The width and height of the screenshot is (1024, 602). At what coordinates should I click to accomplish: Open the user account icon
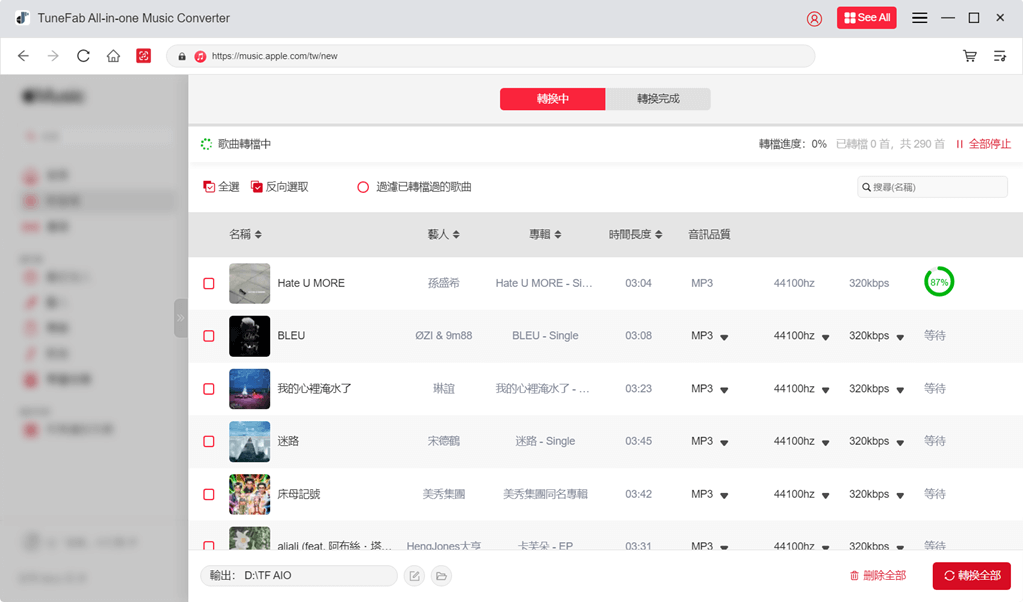pyautogui.click(x=814, y=18)
